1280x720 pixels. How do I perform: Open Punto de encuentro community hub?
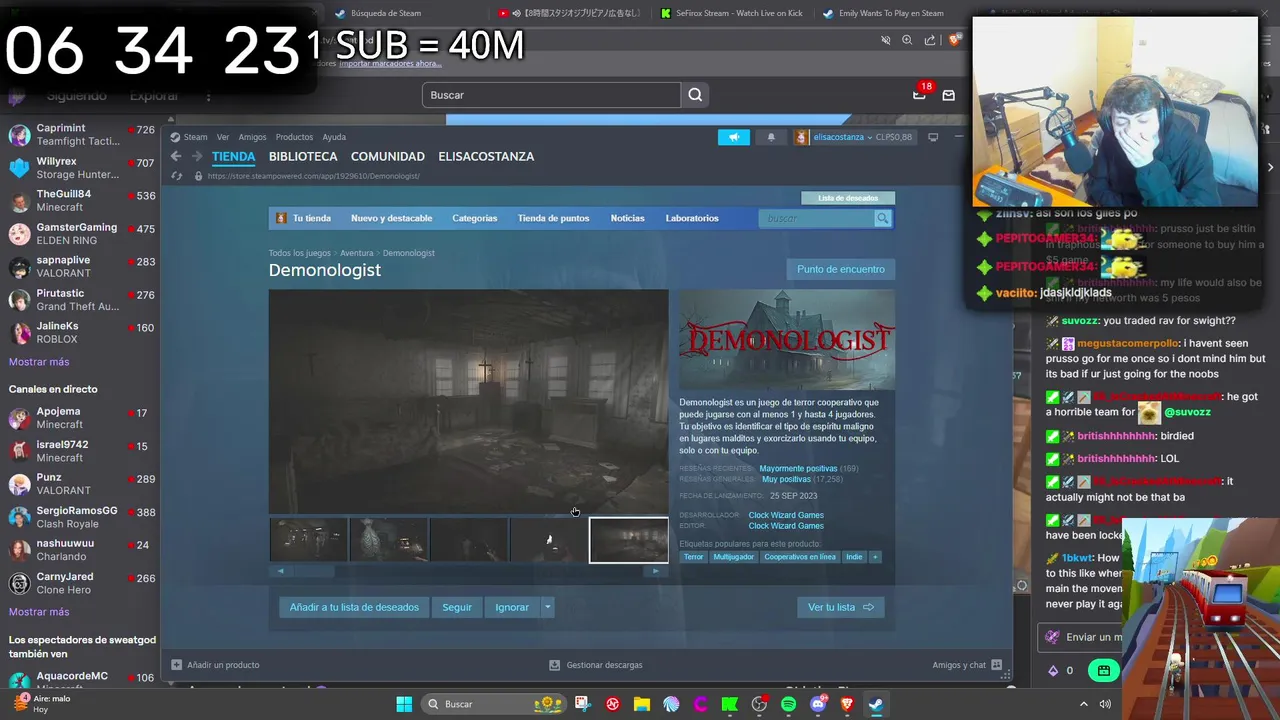(x=841, y=269)
